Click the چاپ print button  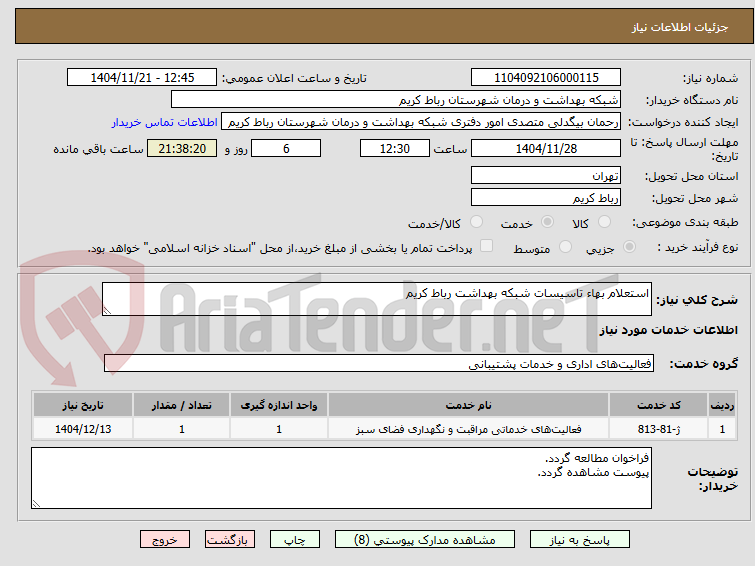pyautogui.click(x=295, y=540)
